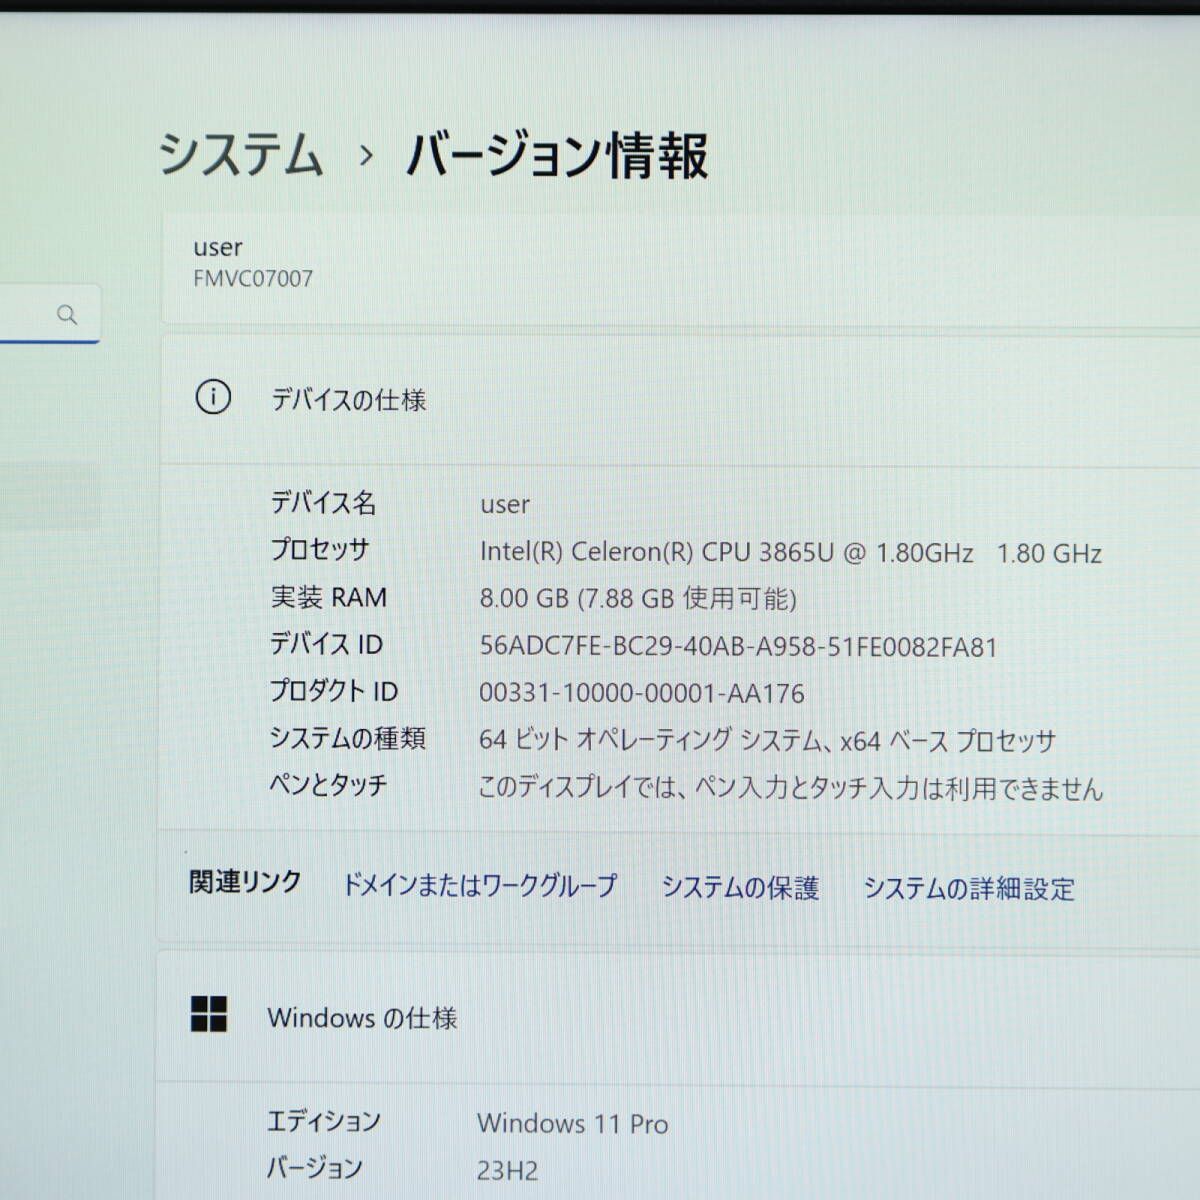Viewport: 1200px width, 1200px height.
Task: Click the user name at card top
Action: (x=218, y=247)
